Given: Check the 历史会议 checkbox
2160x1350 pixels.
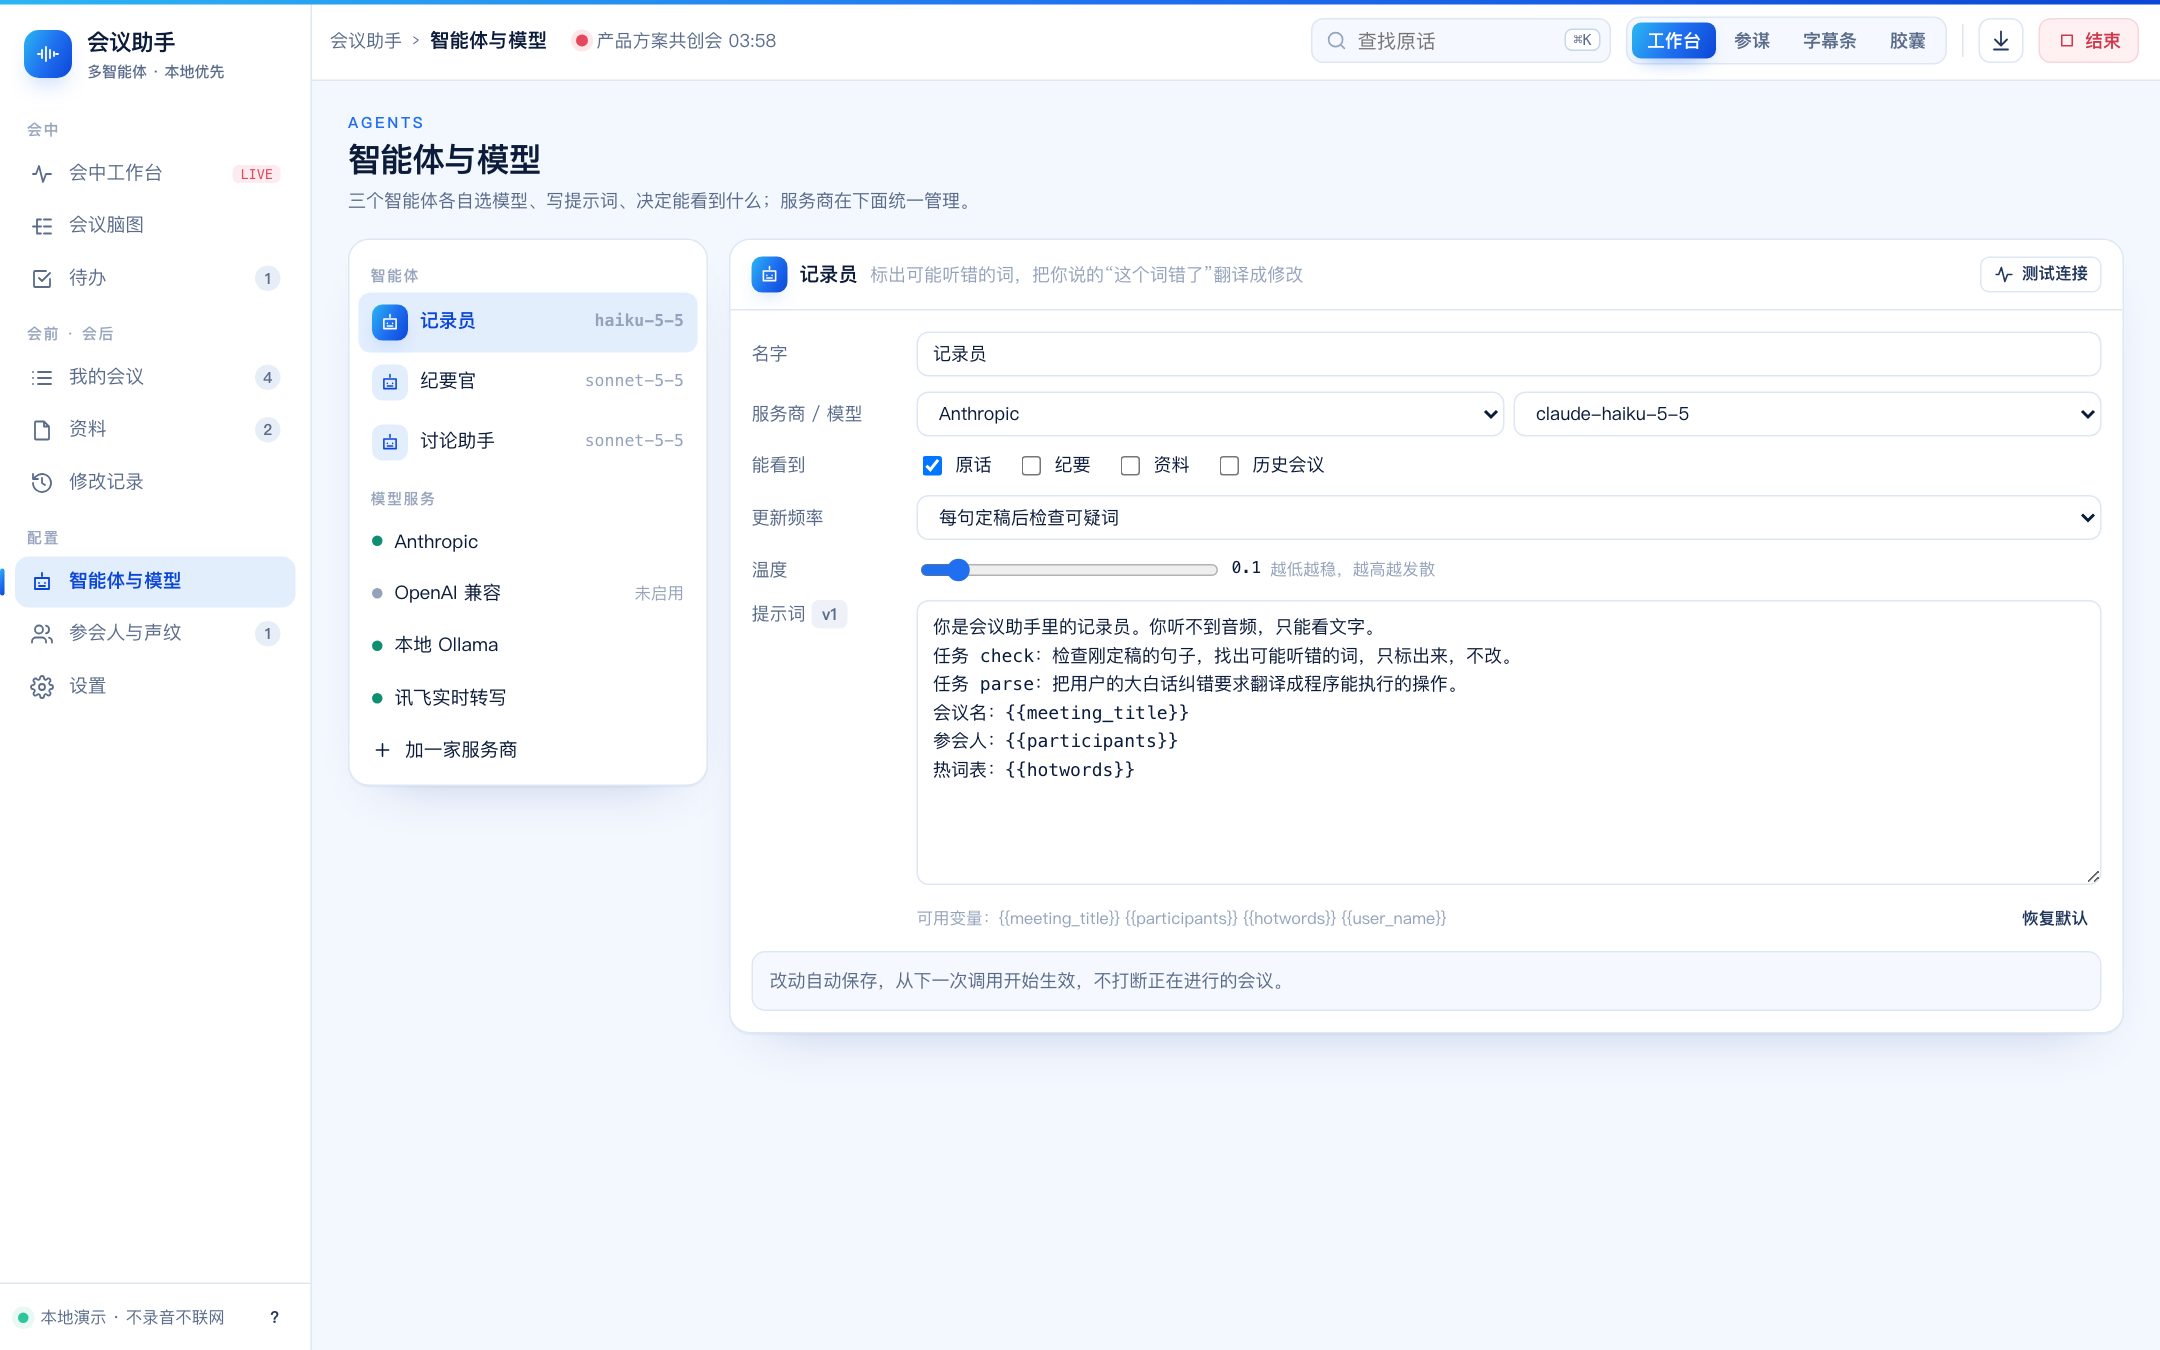Looking at the screenshot, I should tap(1229, 466).
